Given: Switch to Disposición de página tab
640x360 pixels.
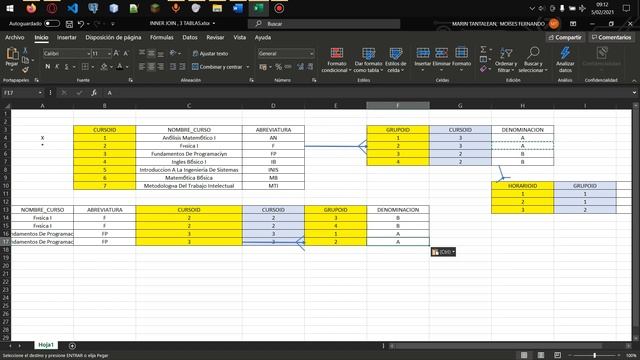Looking at the screenshot, I should (x=113, y=37).
